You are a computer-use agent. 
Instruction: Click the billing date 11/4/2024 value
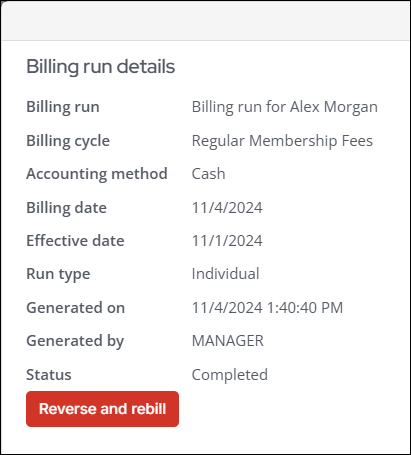pyautogui.click(x=227, y=207)
